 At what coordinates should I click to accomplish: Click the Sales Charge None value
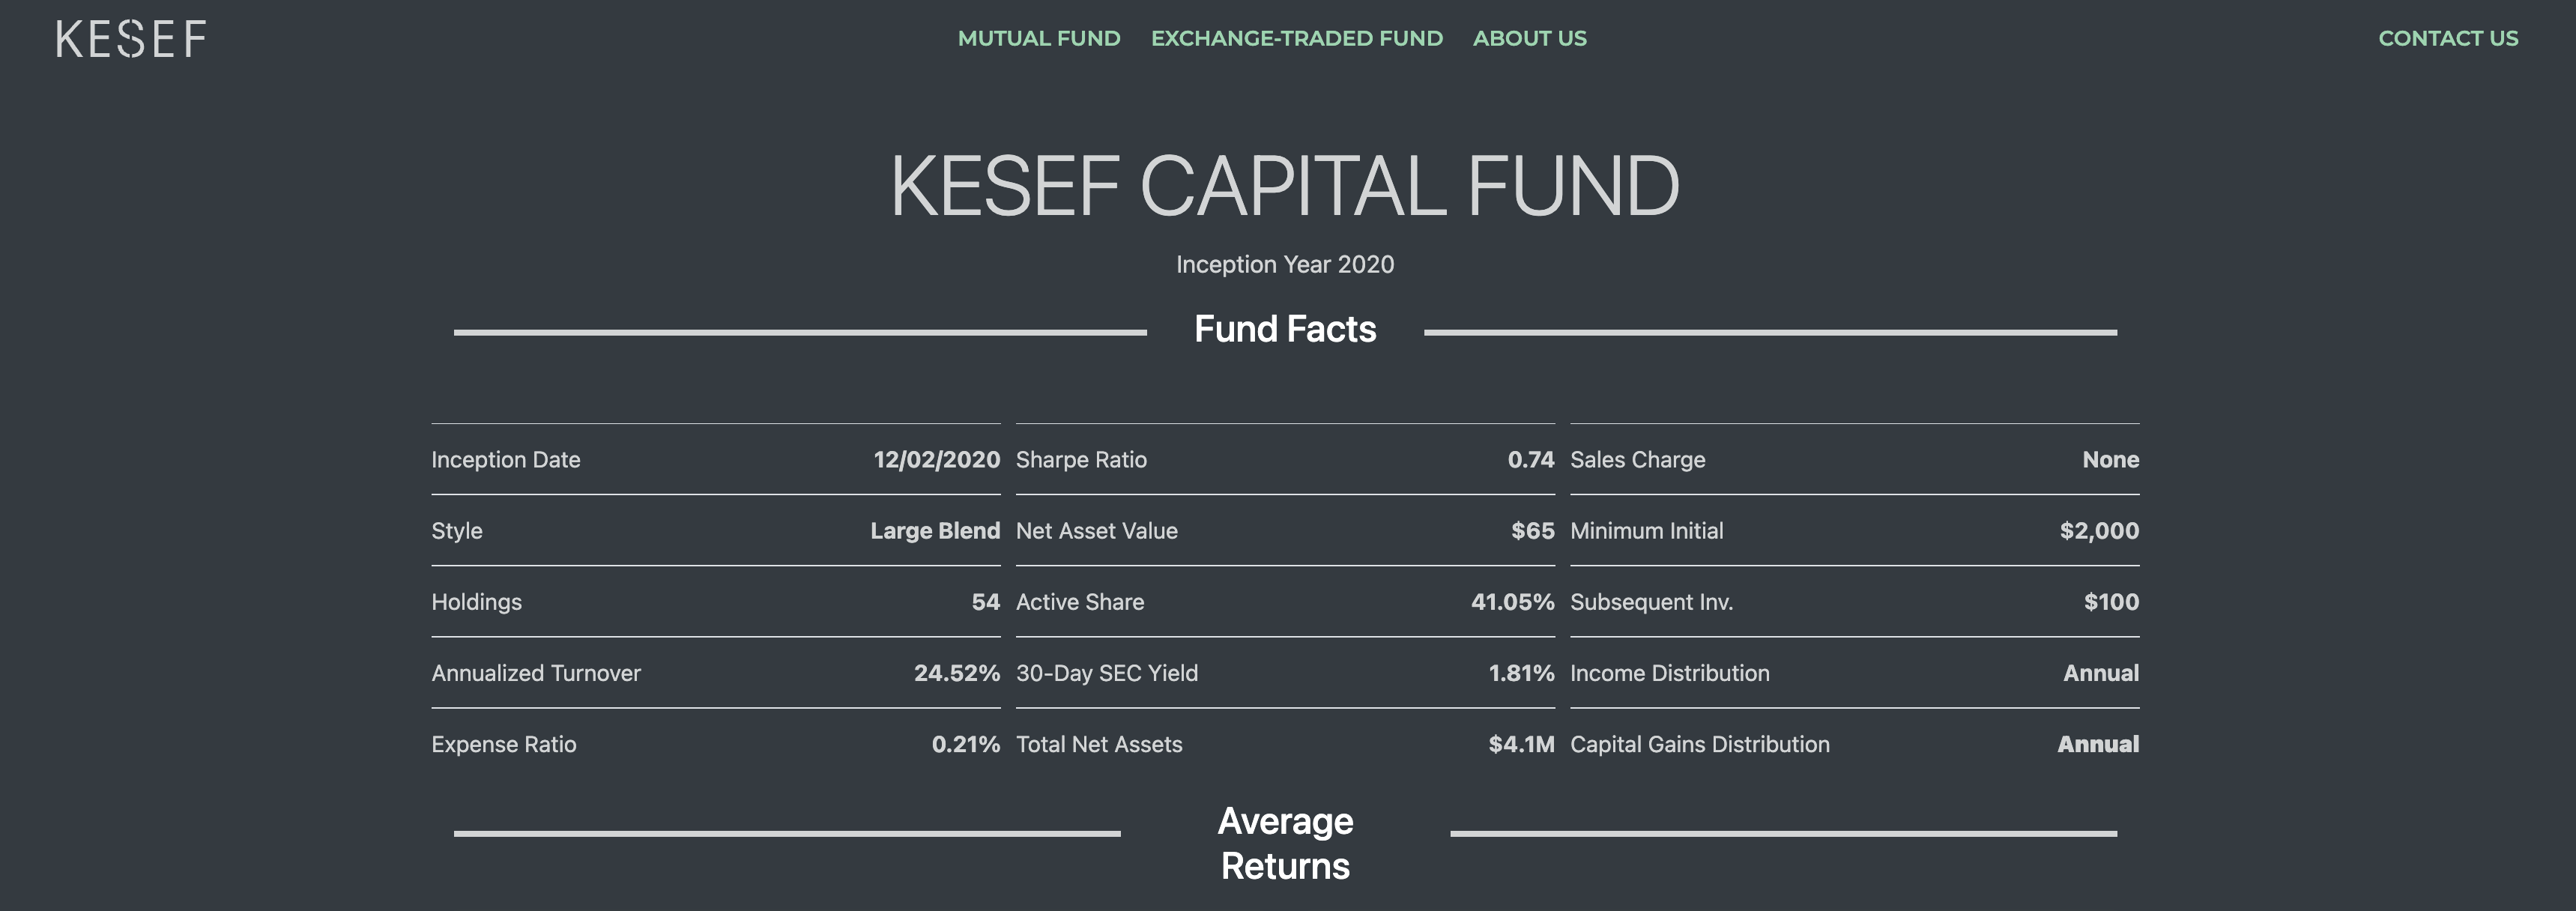[x=2111, y=460]
